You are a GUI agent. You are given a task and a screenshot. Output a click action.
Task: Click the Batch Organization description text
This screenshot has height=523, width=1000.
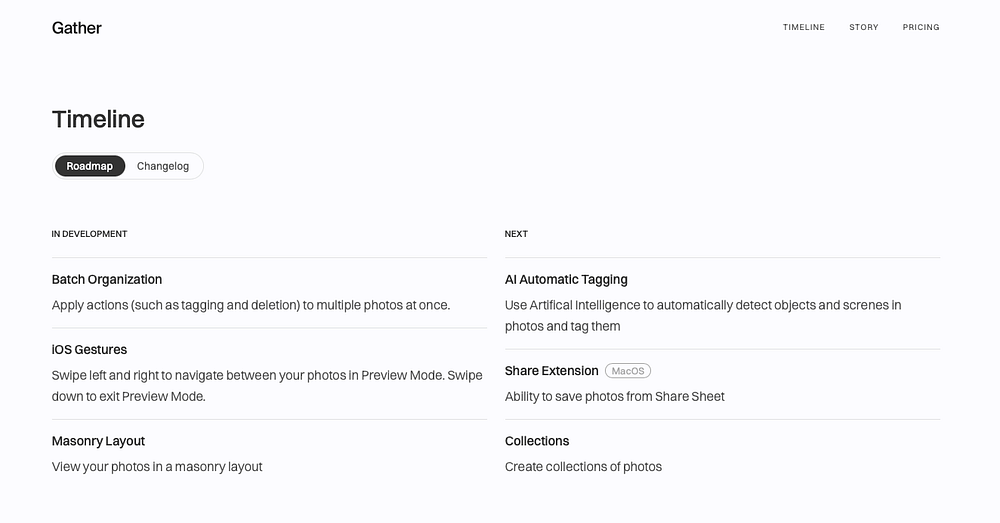(x=251, y=305)
